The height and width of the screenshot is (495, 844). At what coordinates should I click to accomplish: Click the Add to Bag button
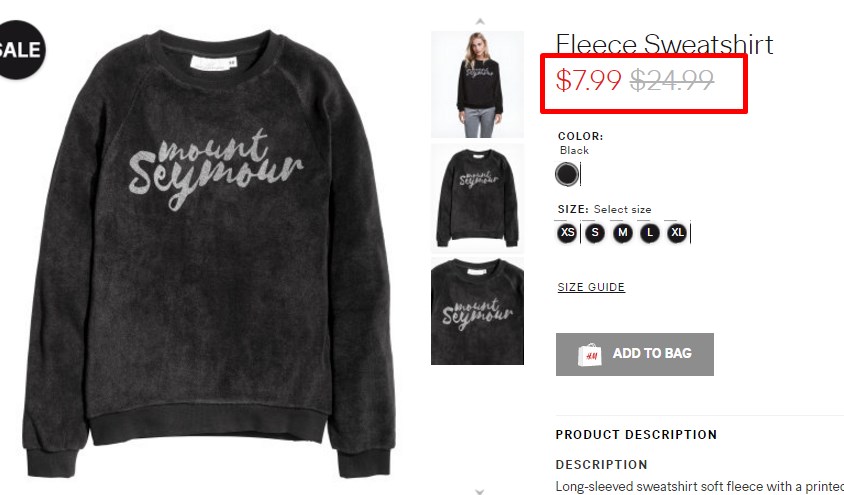[635, 354]
